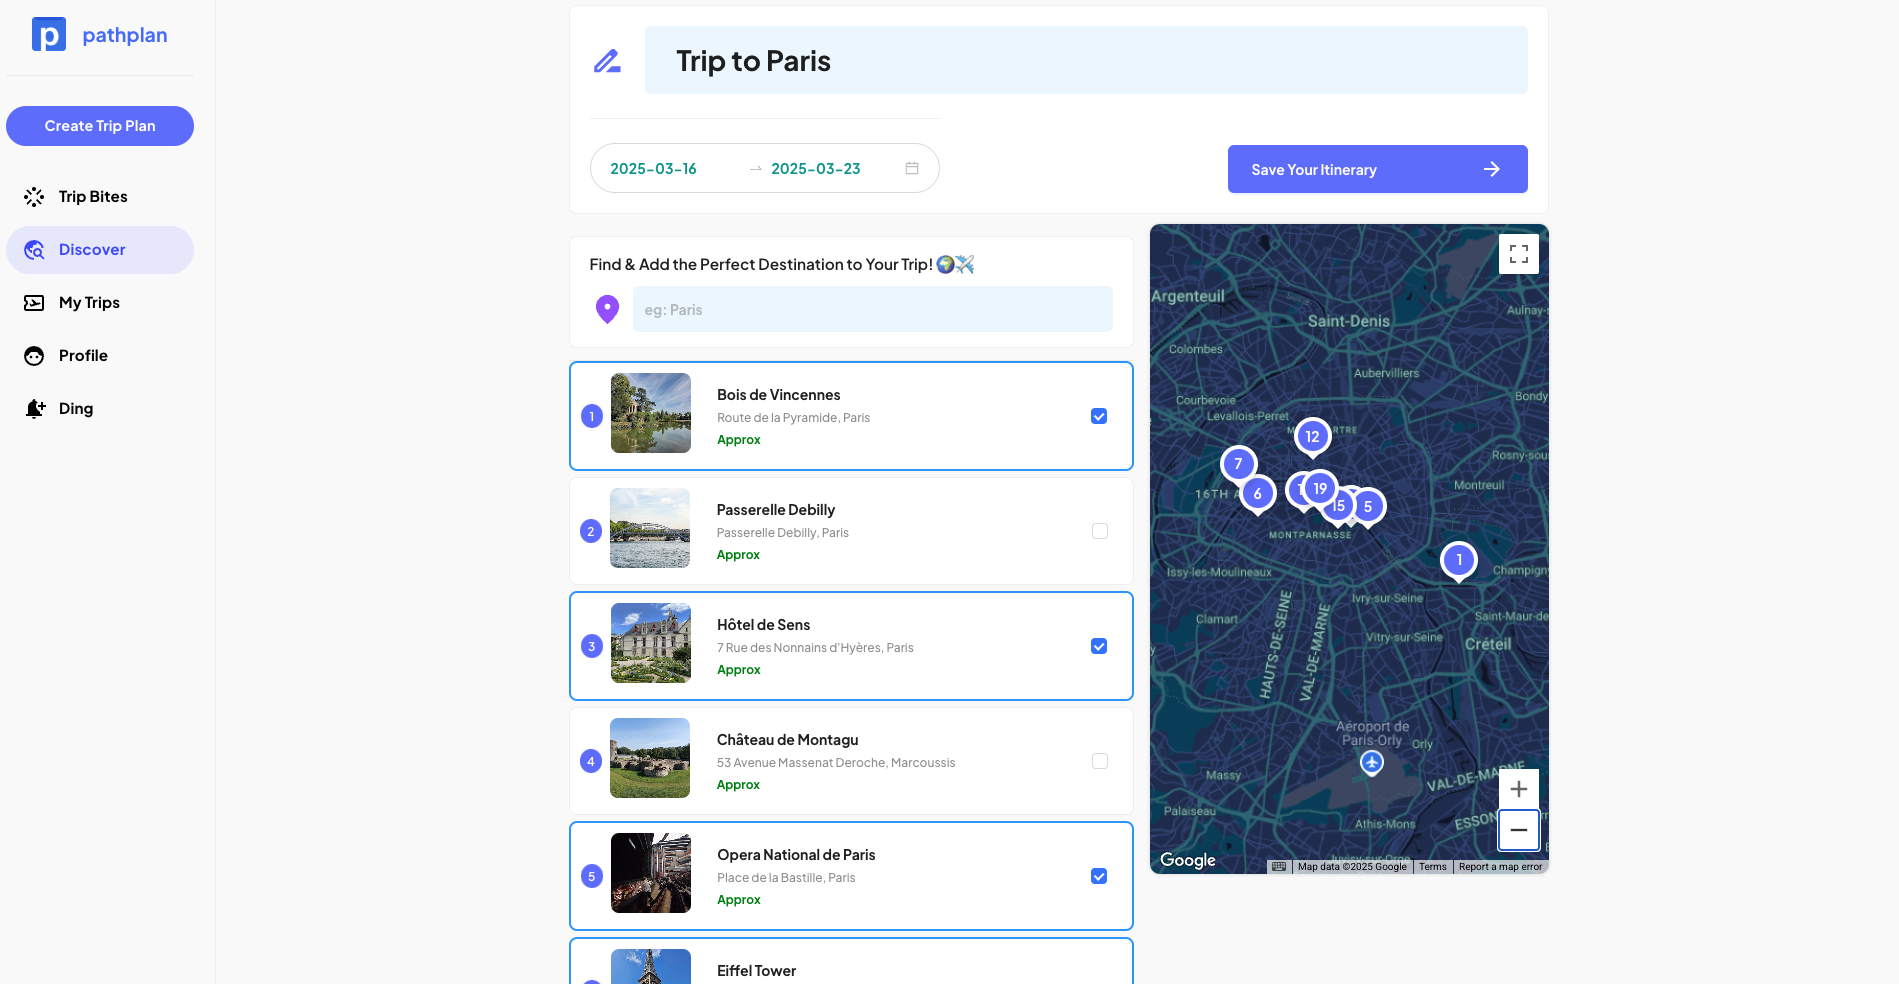
Task: Open Château de Montagu thumbnail
Action: pos(650,758)
